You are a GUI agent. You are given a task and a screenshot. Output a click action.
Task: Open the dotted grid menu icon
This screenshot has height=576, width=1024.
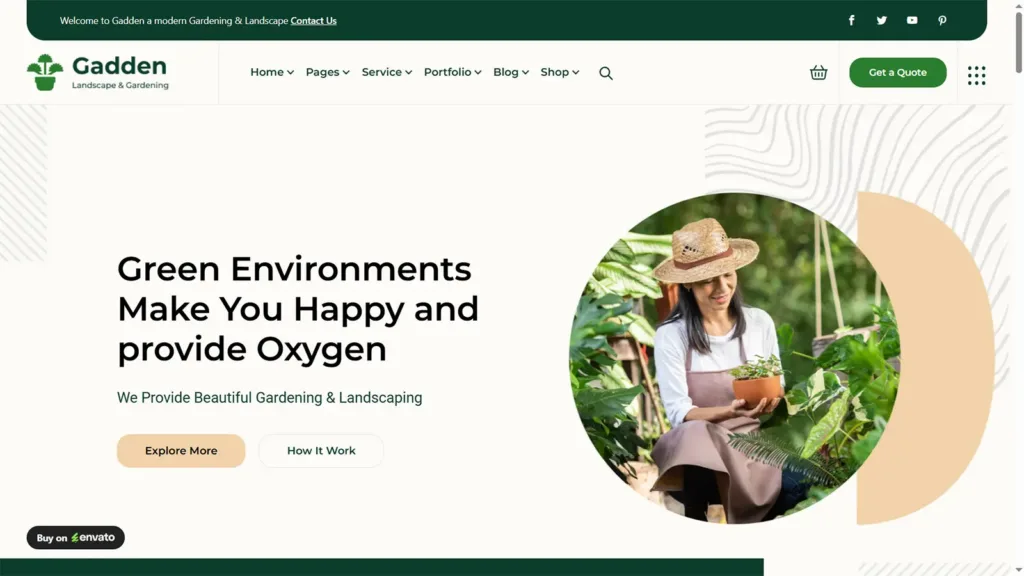point(976,75)
